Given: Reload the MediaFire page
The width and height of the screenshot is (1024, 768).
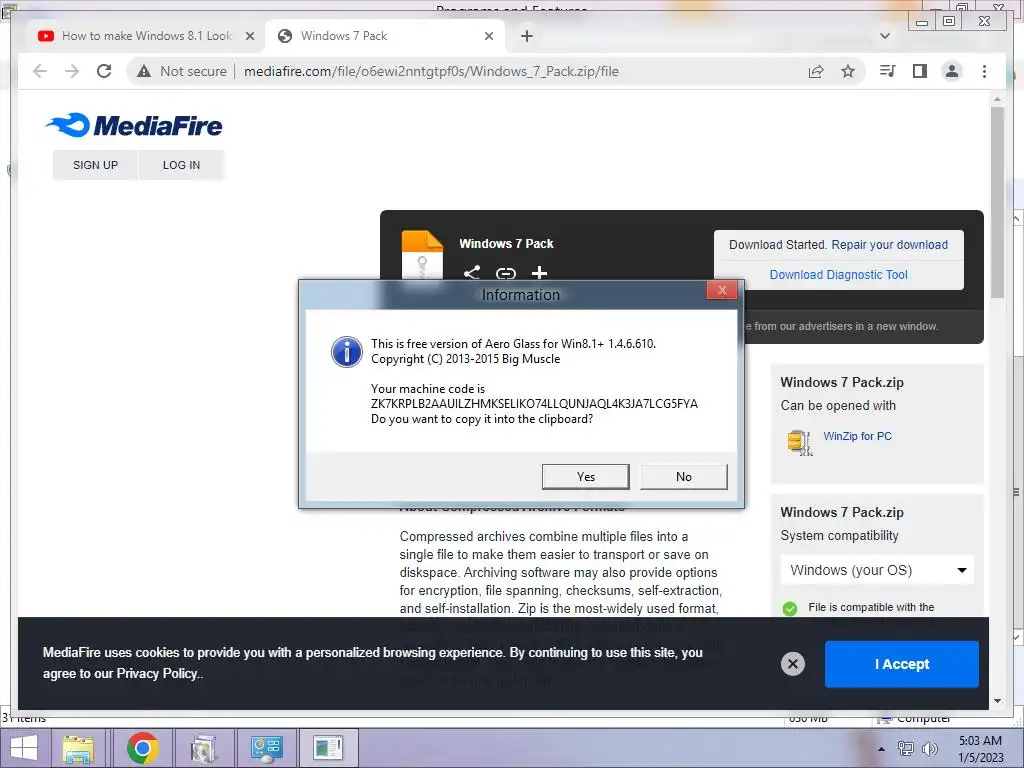Looking at the screenshot, I should [x=104, y=71].
